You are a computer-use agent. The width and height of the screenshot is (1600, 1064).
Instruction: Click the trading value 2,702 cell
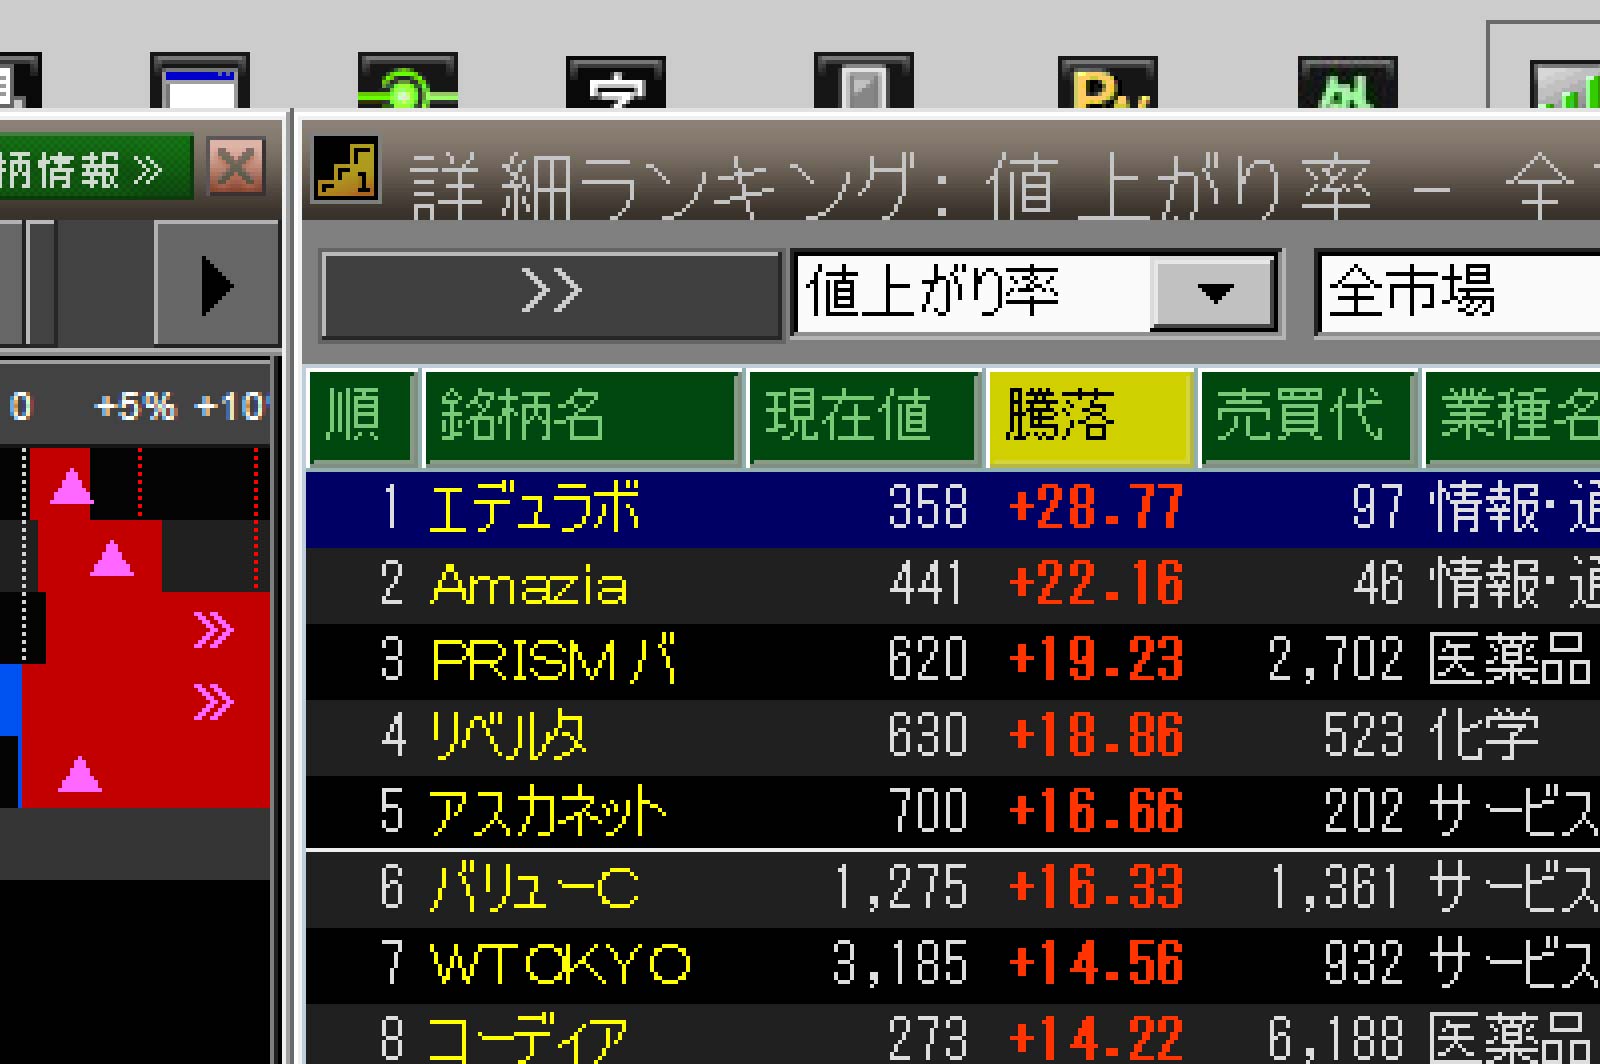(x=1336, y=659)
